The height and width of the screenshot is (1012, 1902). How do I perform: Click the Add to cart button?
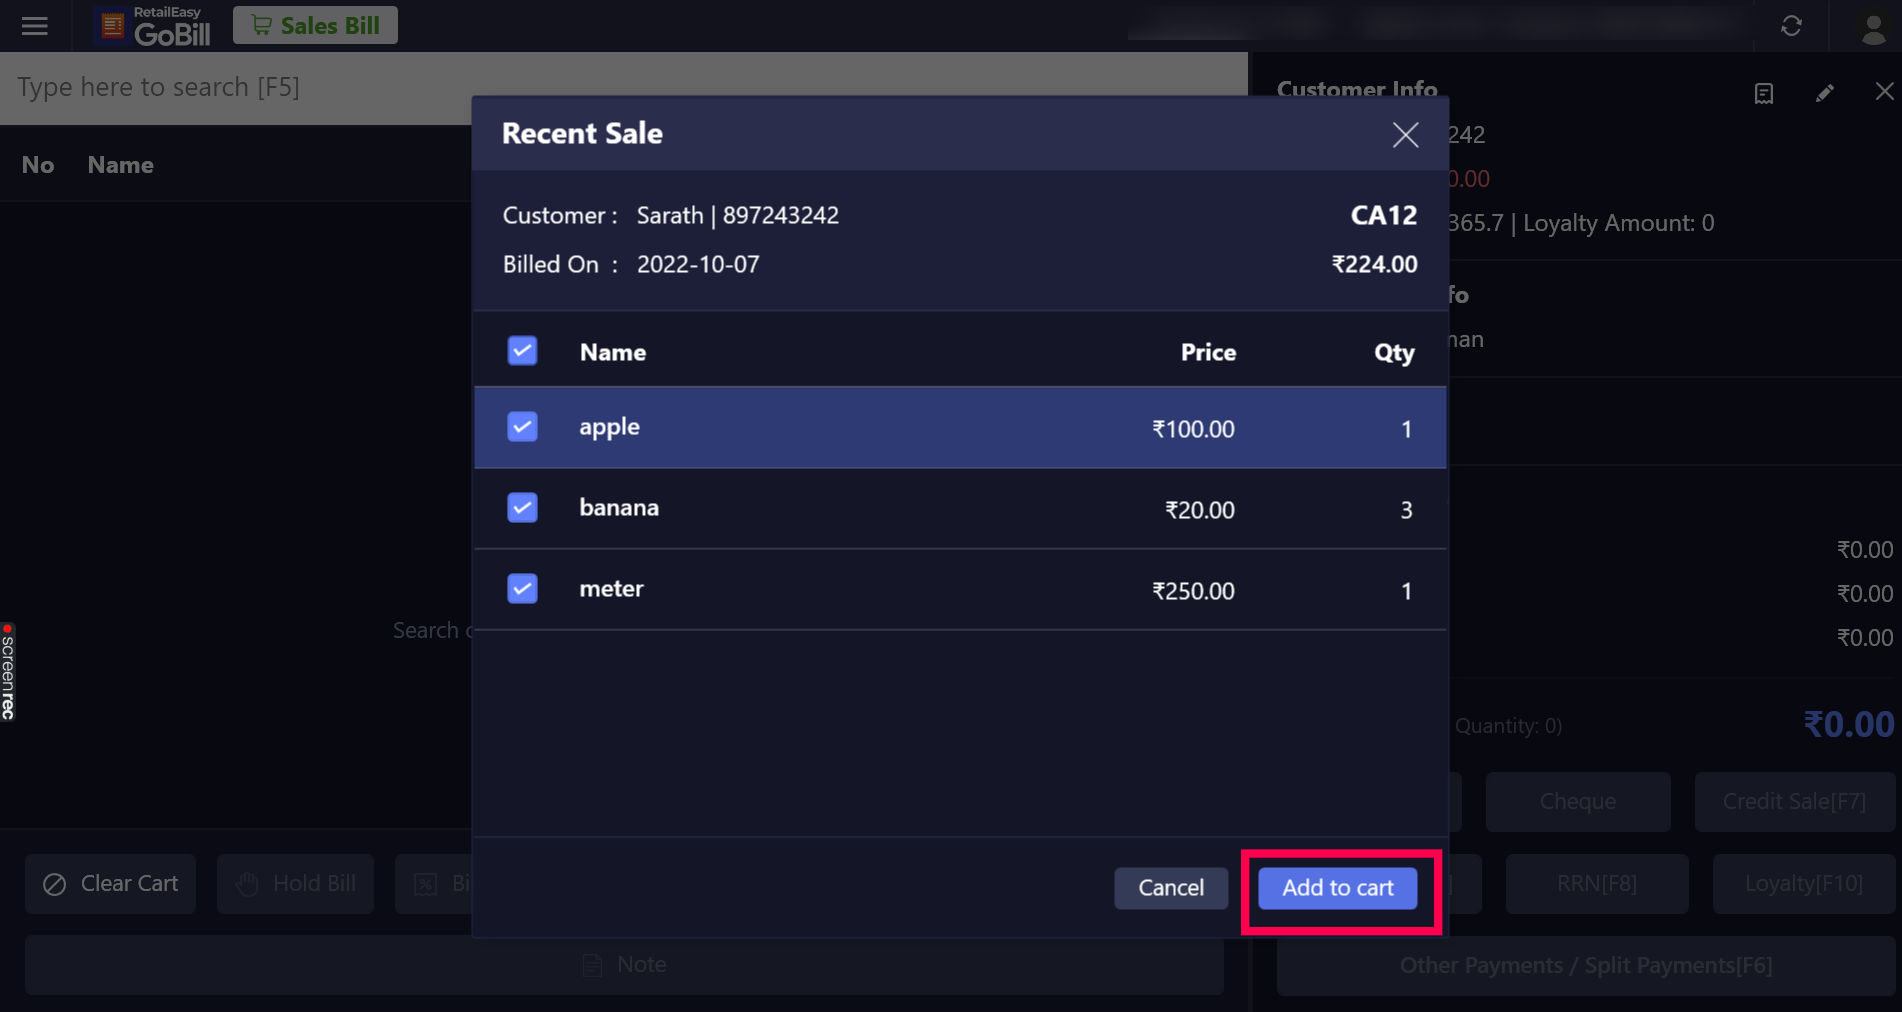point(1337,888)
